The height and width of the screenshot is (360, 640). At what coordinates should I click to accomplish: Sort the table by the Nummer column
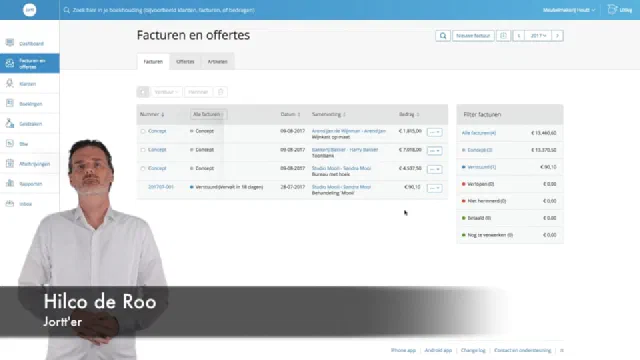coord(152,114)
